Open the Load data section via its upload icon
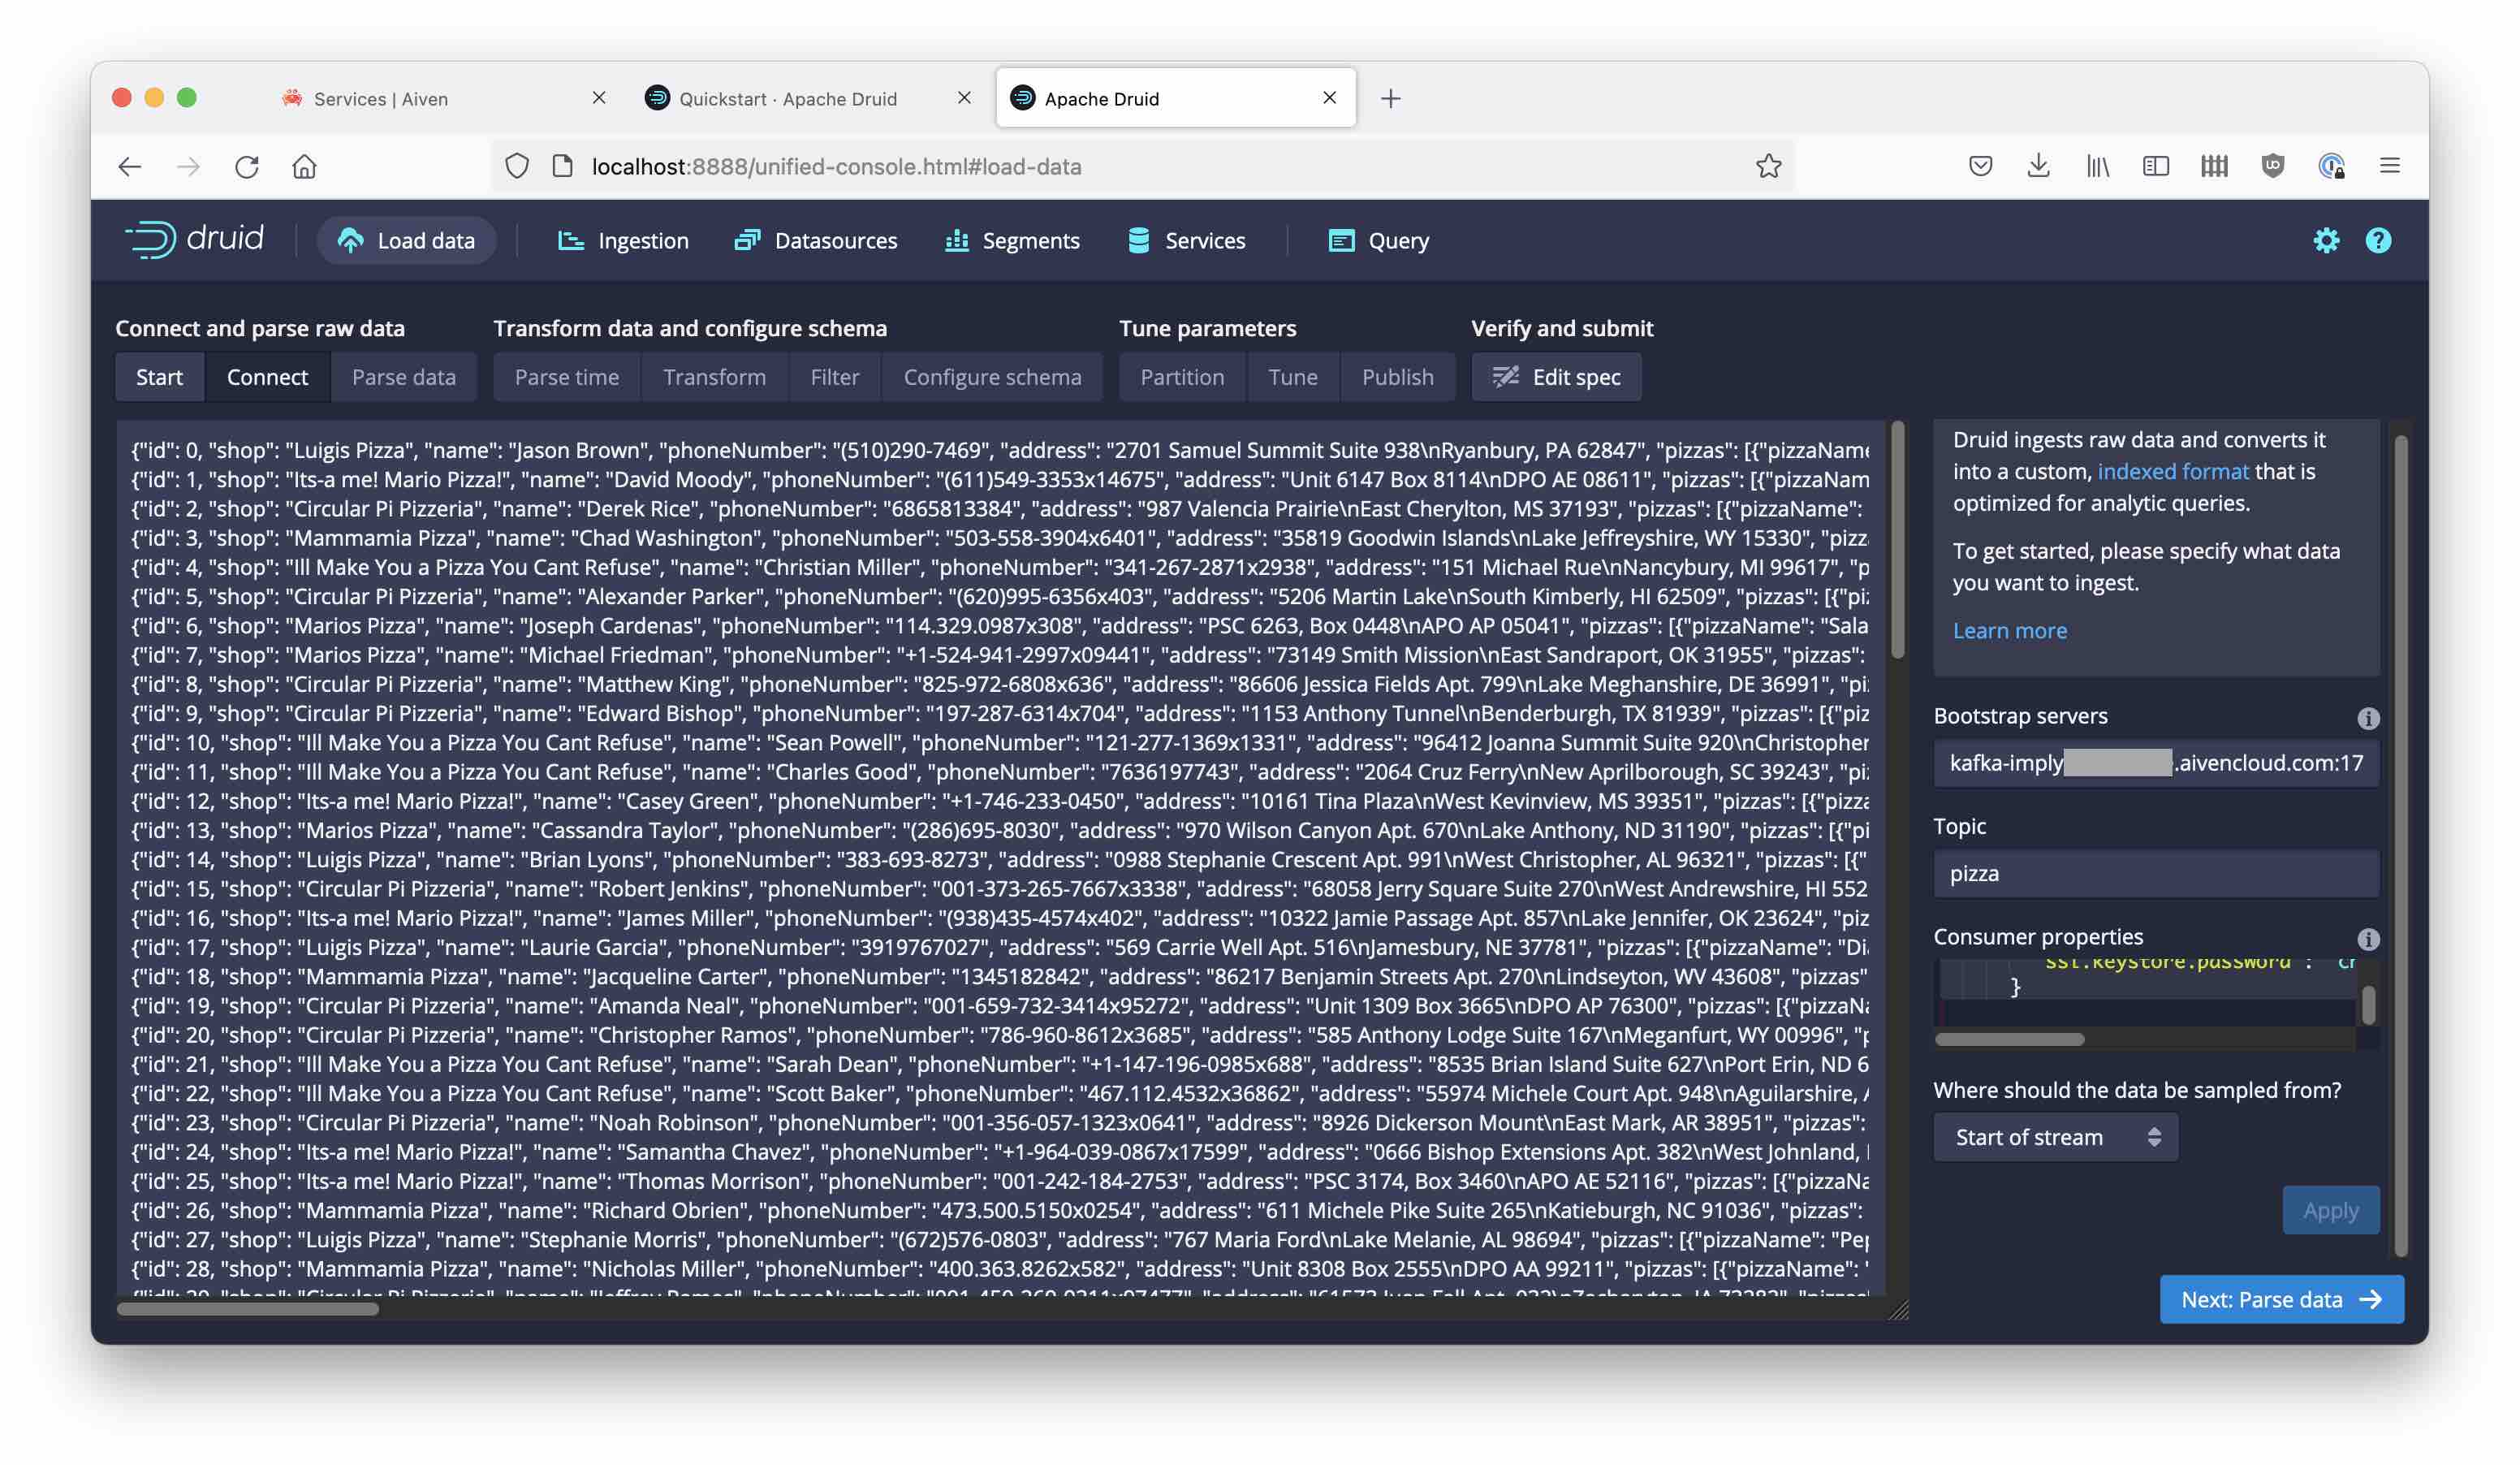Image resolution: width=2520 pixels, height=1465 pixels. [x=351, y=240]
